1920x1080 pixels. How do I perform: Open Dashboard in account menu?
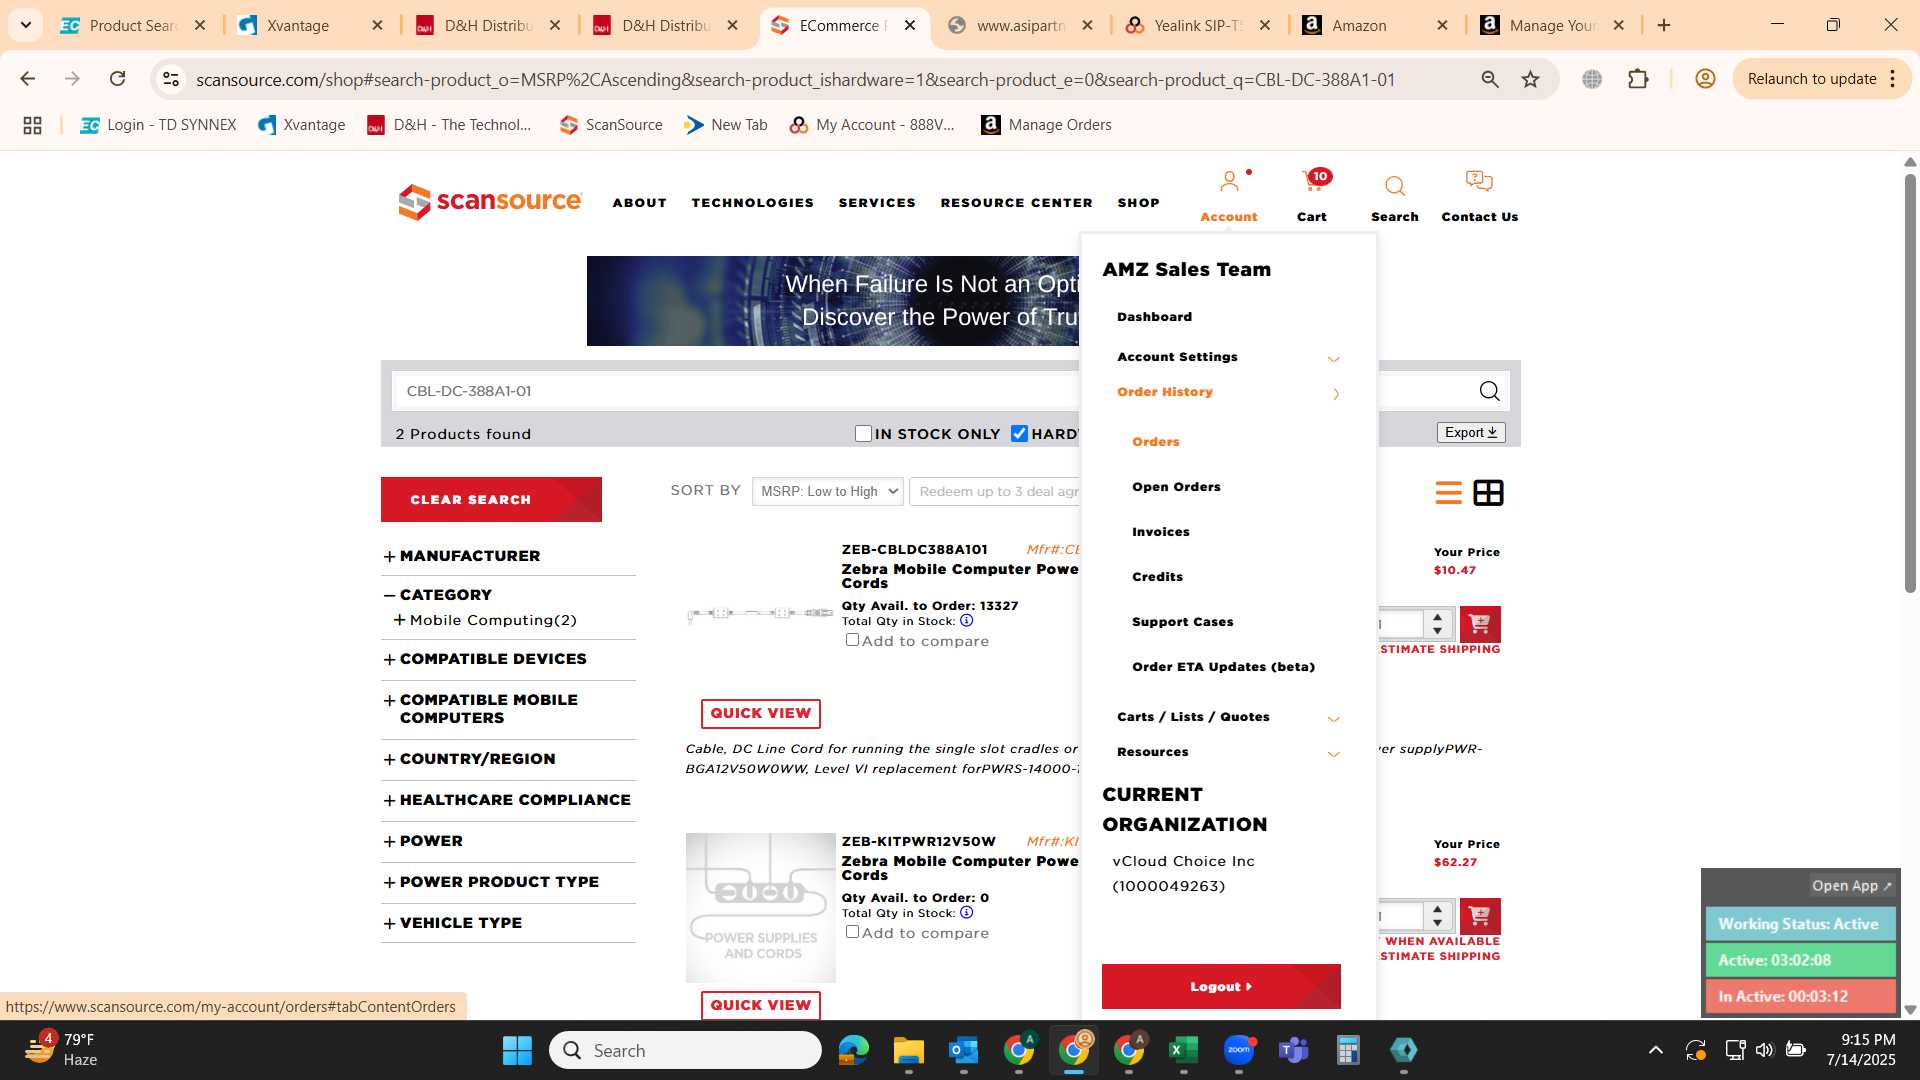[1154, 317]
